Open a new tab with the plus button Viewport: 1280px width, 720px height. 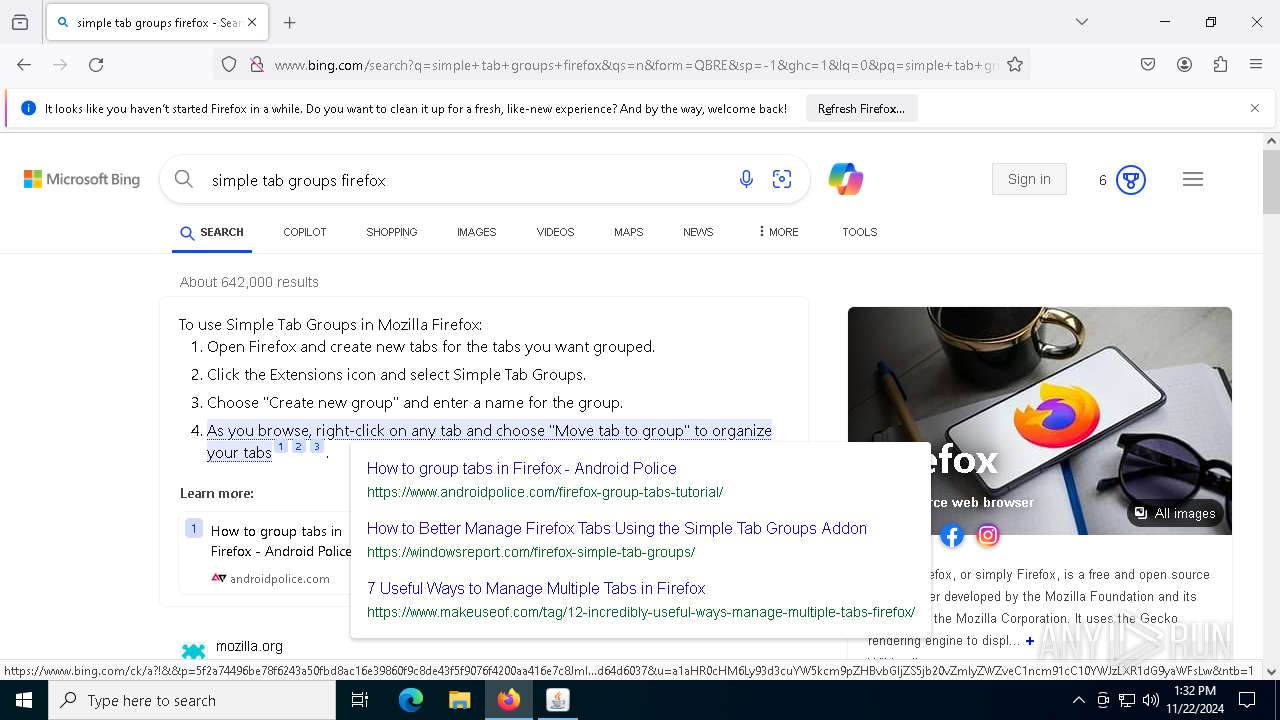[x=290, y=22]
